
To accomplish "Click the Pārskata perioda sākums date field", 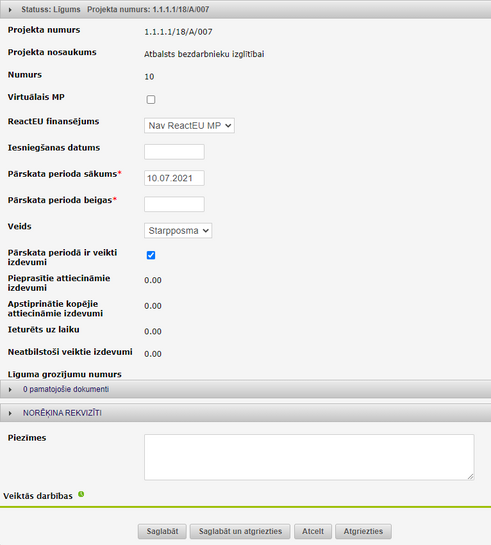I will (174, 178).
